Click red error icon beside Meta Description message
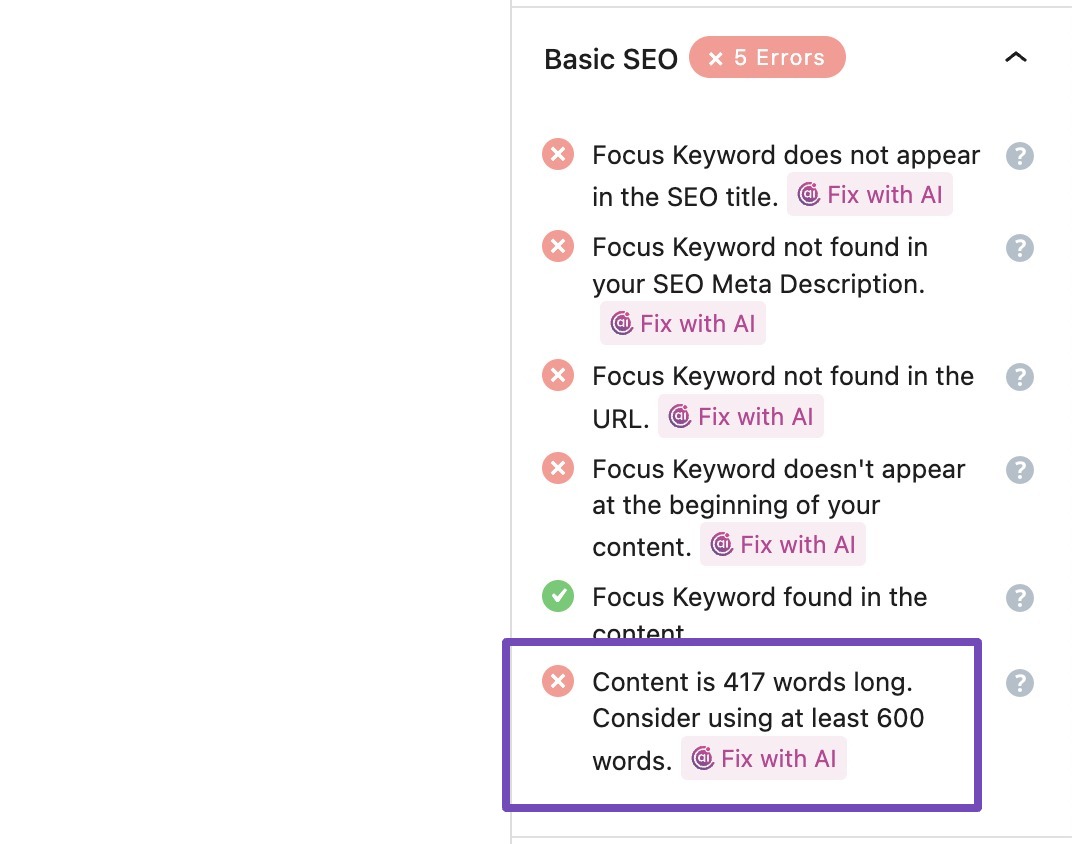Viewport: 1072px width, 844px height. tap(558, 246)
